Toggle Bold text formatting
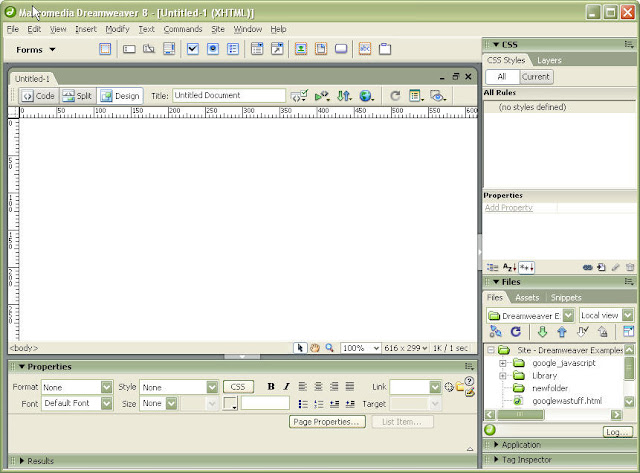 click(x=271, y=387)
